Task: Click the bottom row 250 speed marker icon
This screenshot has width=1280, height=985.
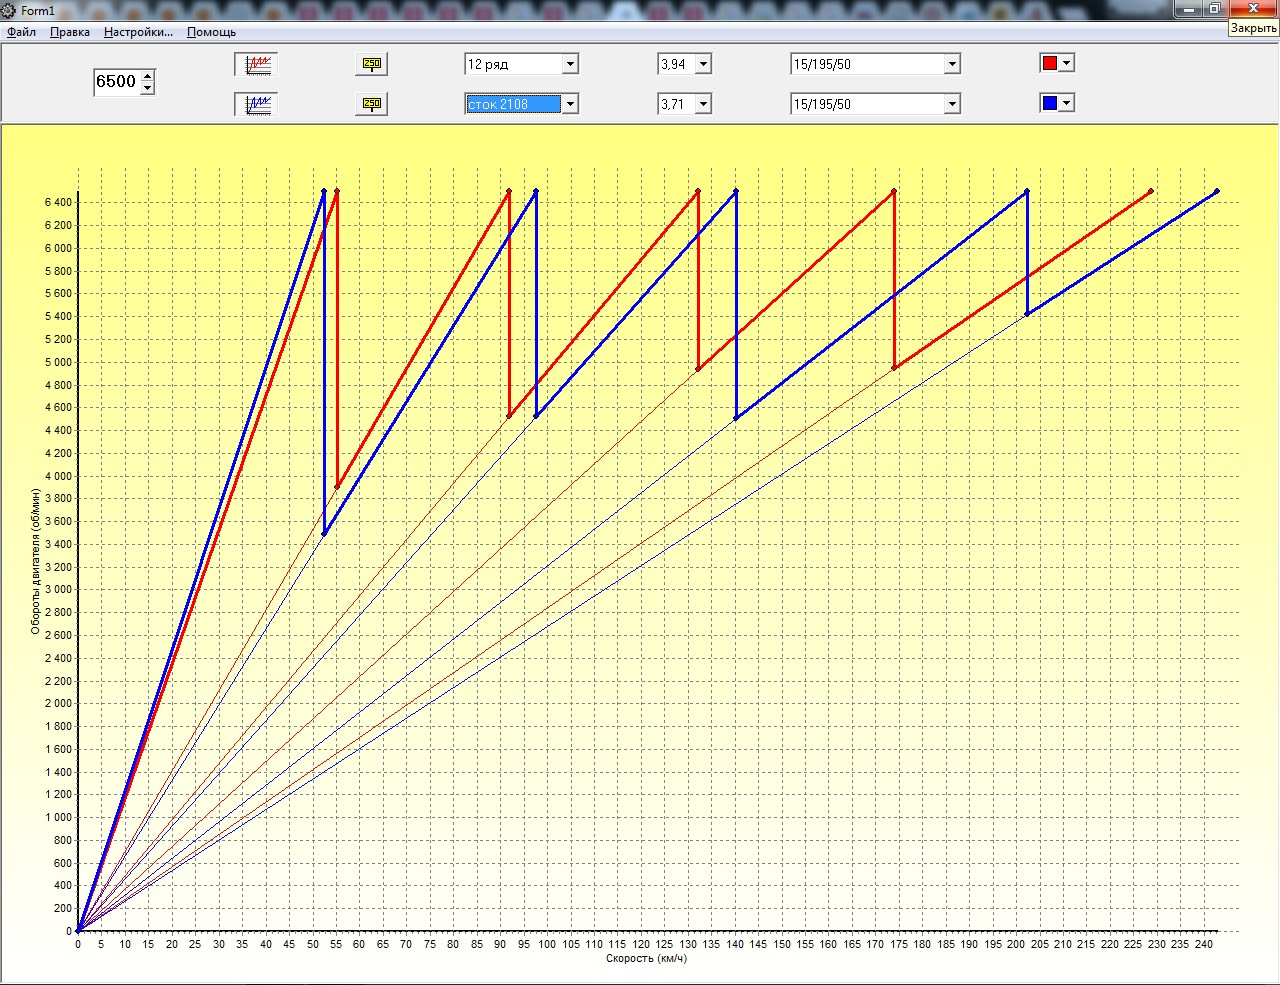Action: 371,105
